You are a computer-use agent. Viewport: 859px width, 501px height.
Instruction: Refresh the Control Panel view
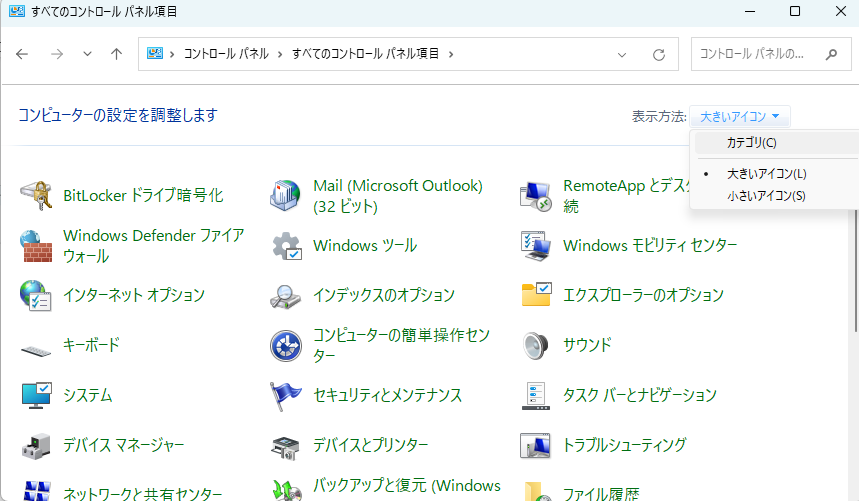click(659, 54)
